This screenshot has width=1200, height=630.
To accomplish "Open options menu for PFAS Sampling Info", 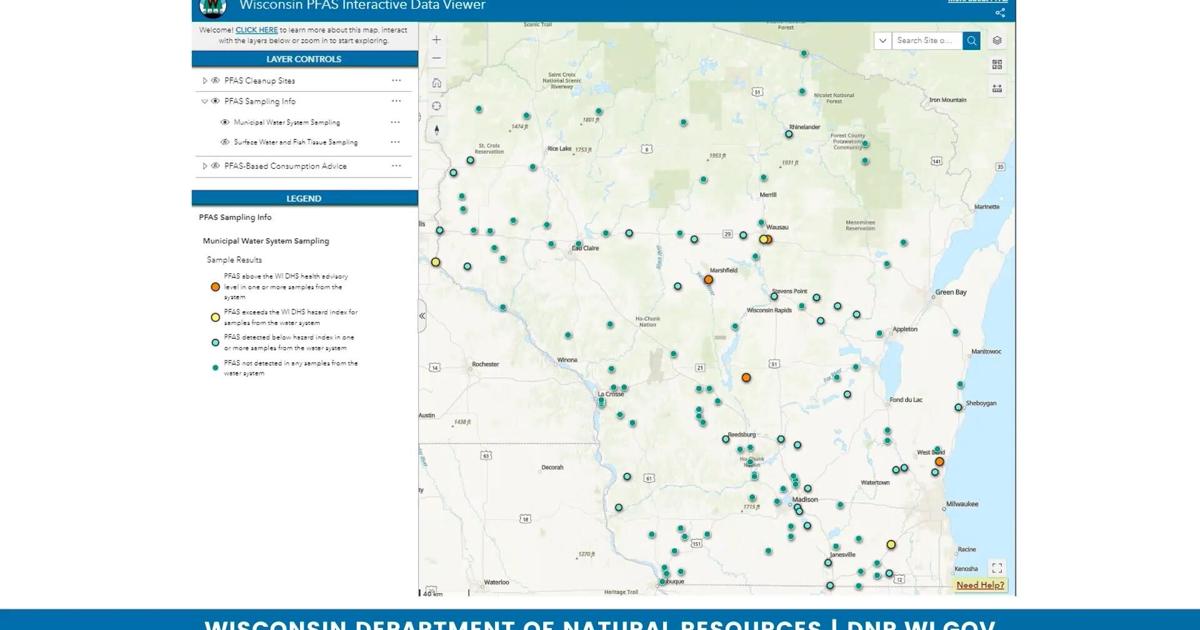I will [397, 101].
